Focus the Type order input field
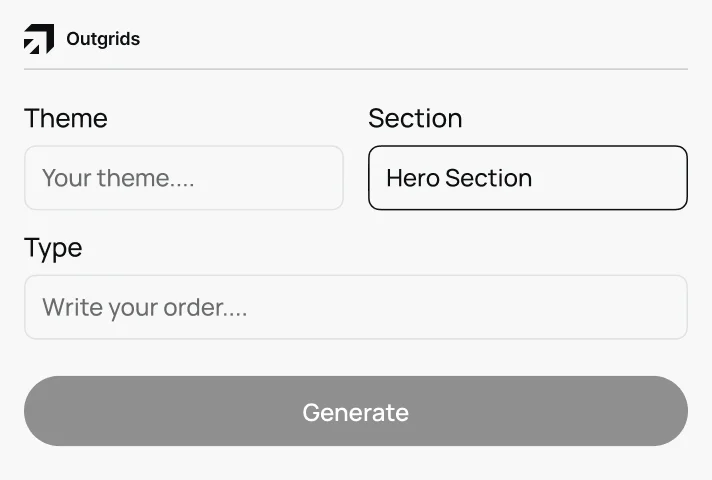Image resolution: width=712 pixels, height=480 pixels. tap(355, 307)
